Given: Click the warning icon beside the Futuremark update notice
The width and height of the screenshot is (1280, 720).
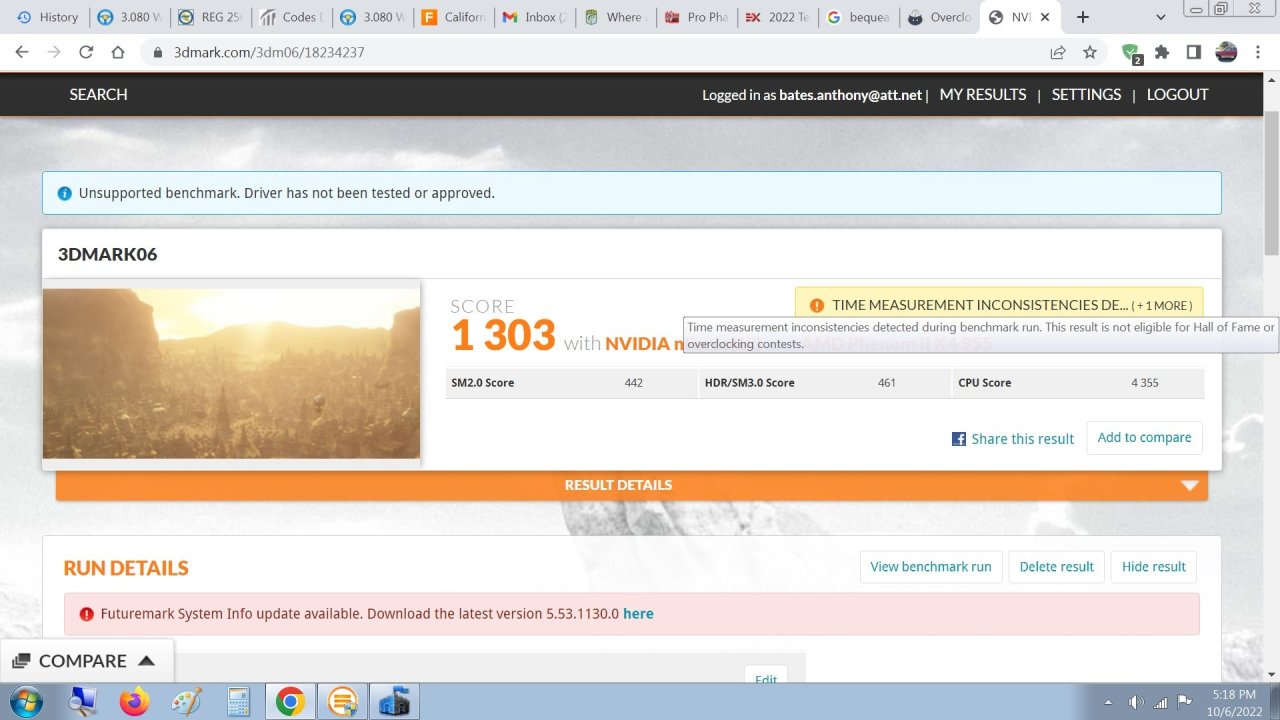Looking at the screenshot, I should click(x=87, y=613).
